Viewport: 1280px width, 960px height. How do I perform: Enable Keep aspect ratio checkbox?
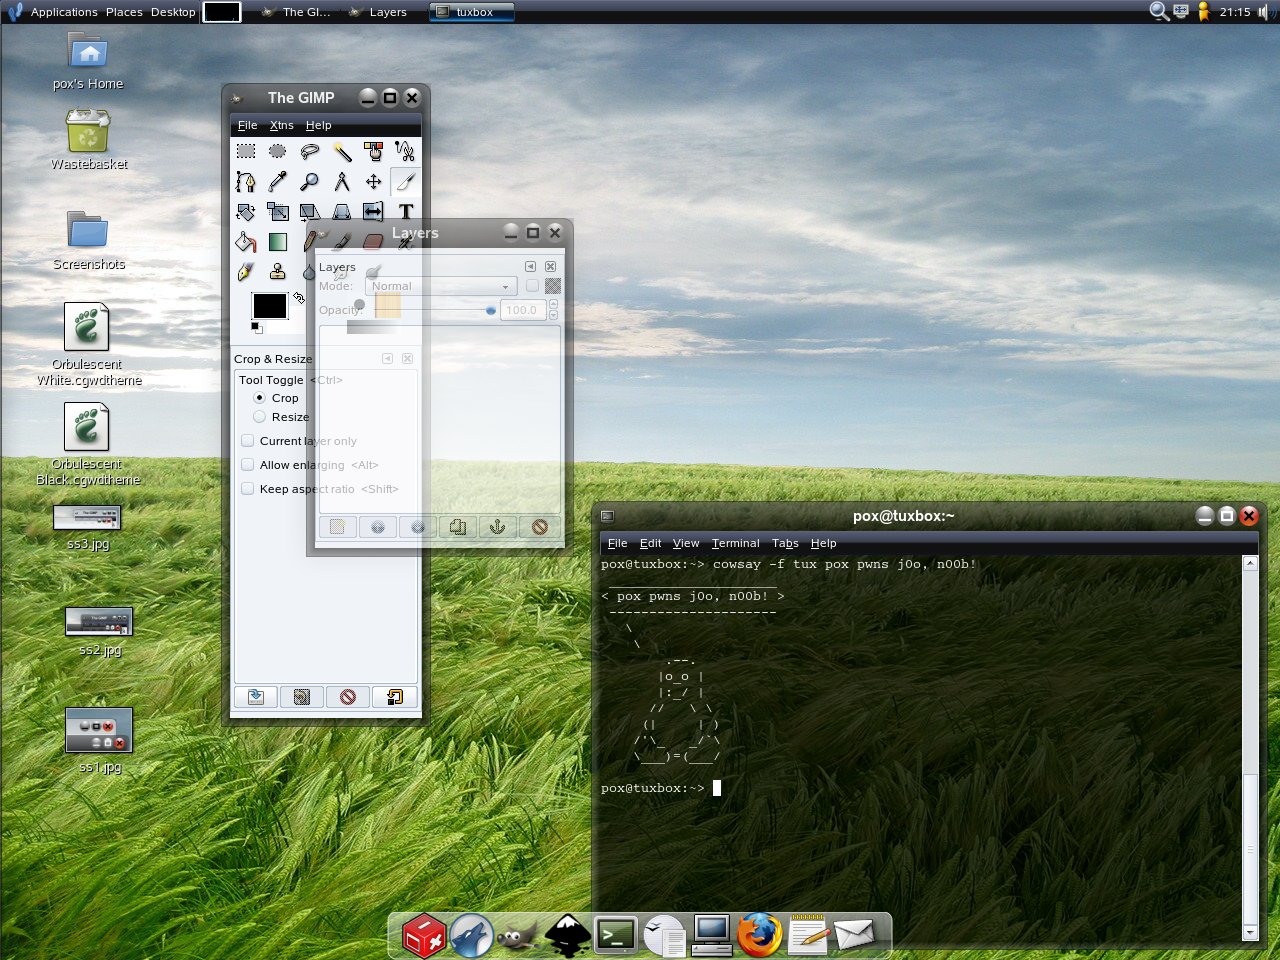(x=247, y=489)
